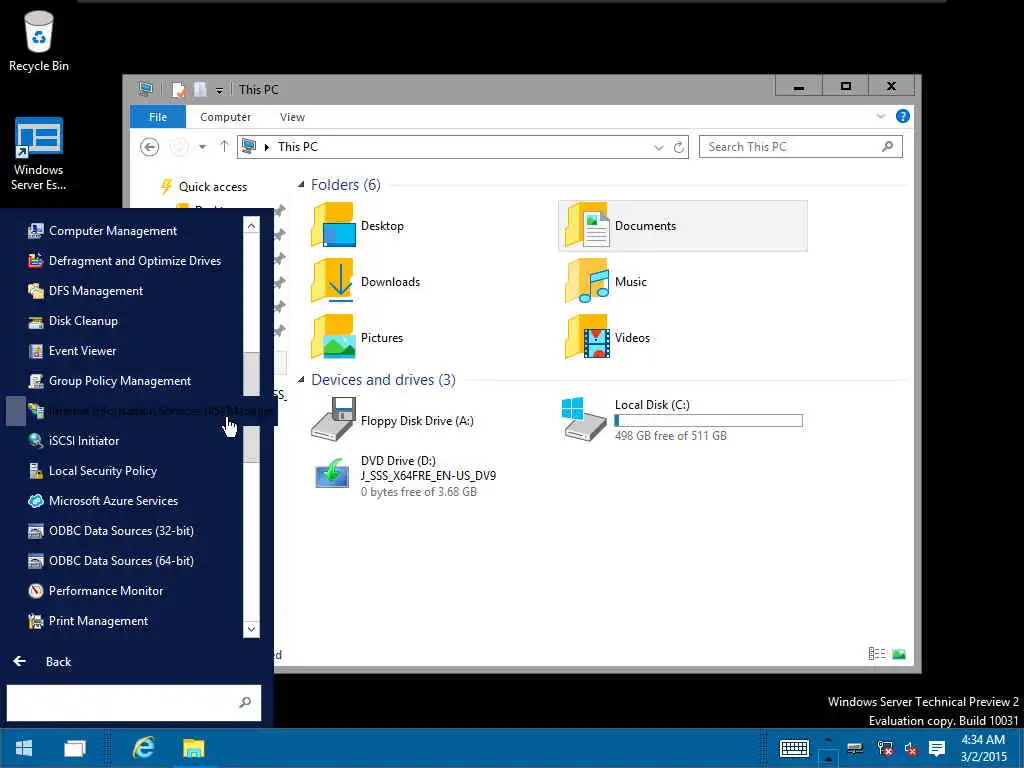1024x768 pixels.
Task: Open ODBC Data Sources (32-bit)
Action: tap(124, 531)
